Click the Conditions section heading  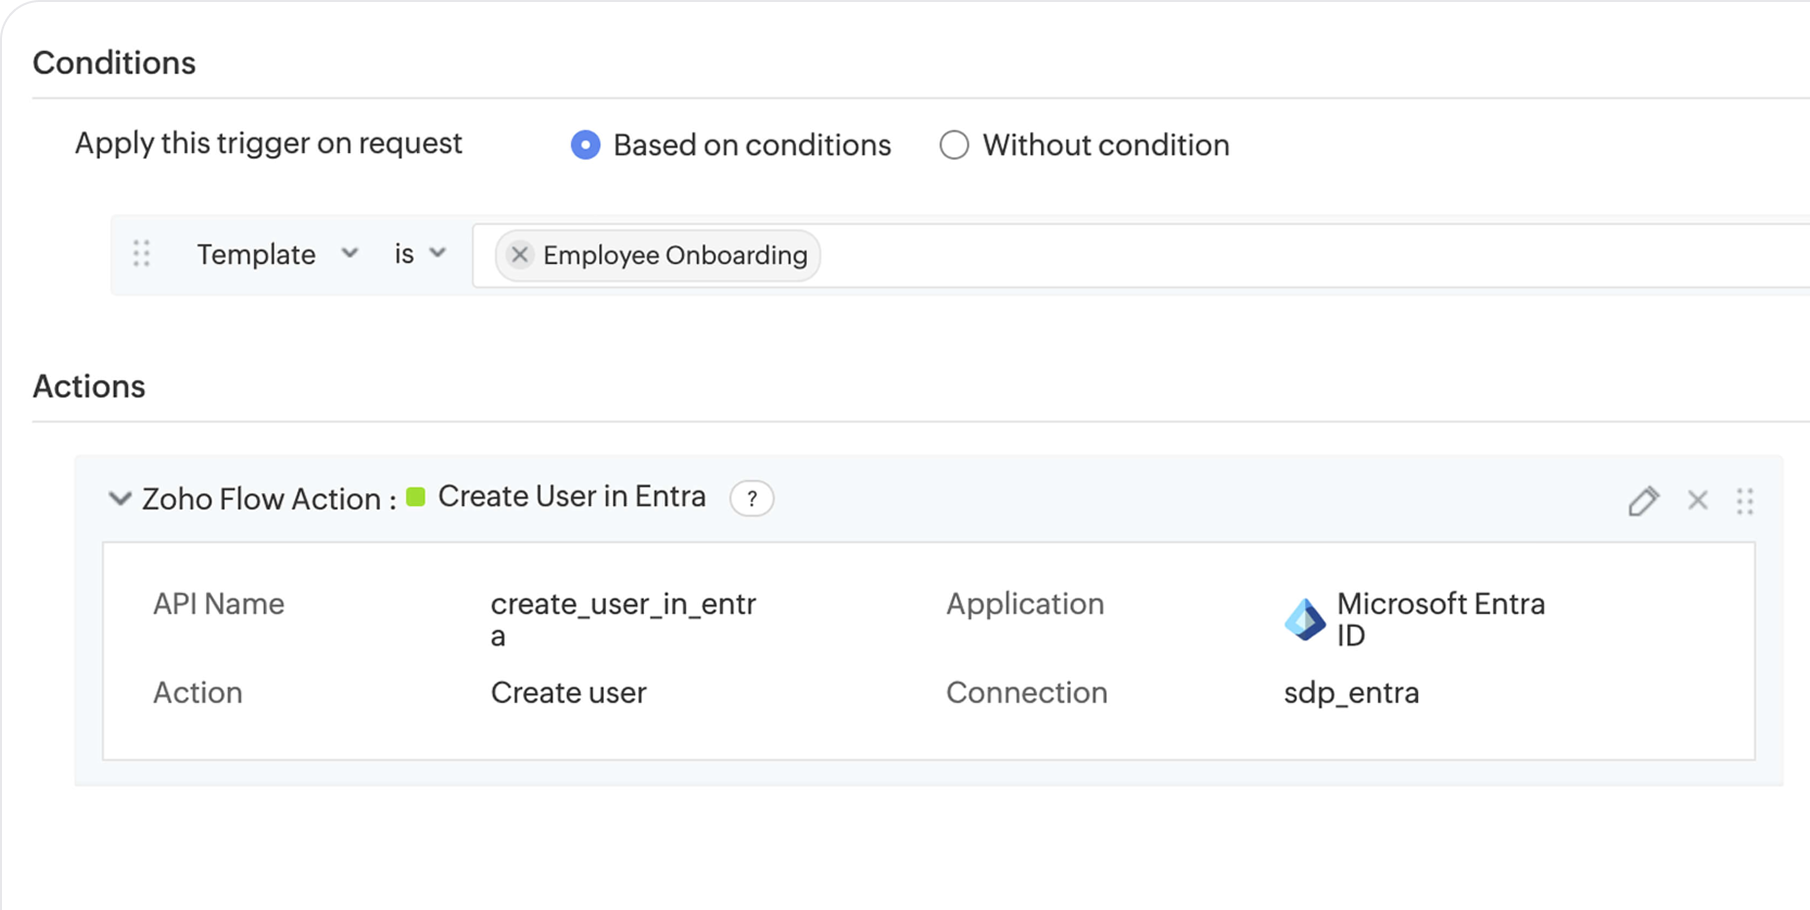(x=115, y=62)
